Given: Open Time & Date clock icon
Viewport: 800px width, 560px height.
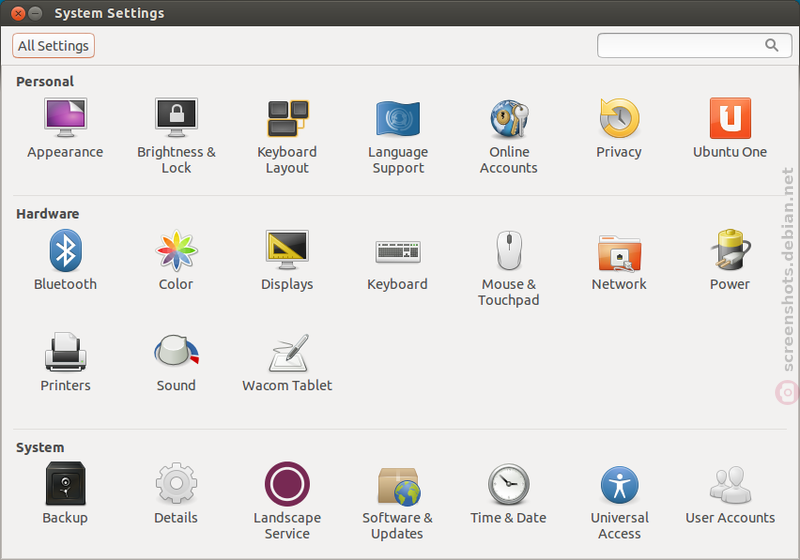Looking at the screenshot, I should [509, 483].
